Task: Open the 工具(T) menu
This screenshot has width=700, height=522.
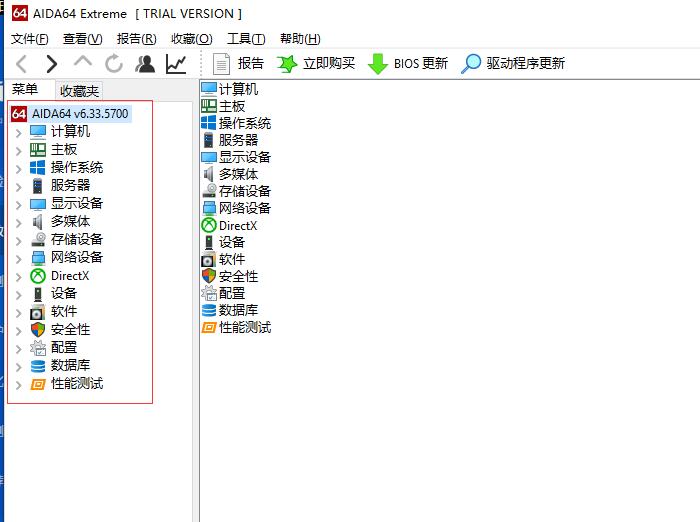Action: [x=246, y=39]
